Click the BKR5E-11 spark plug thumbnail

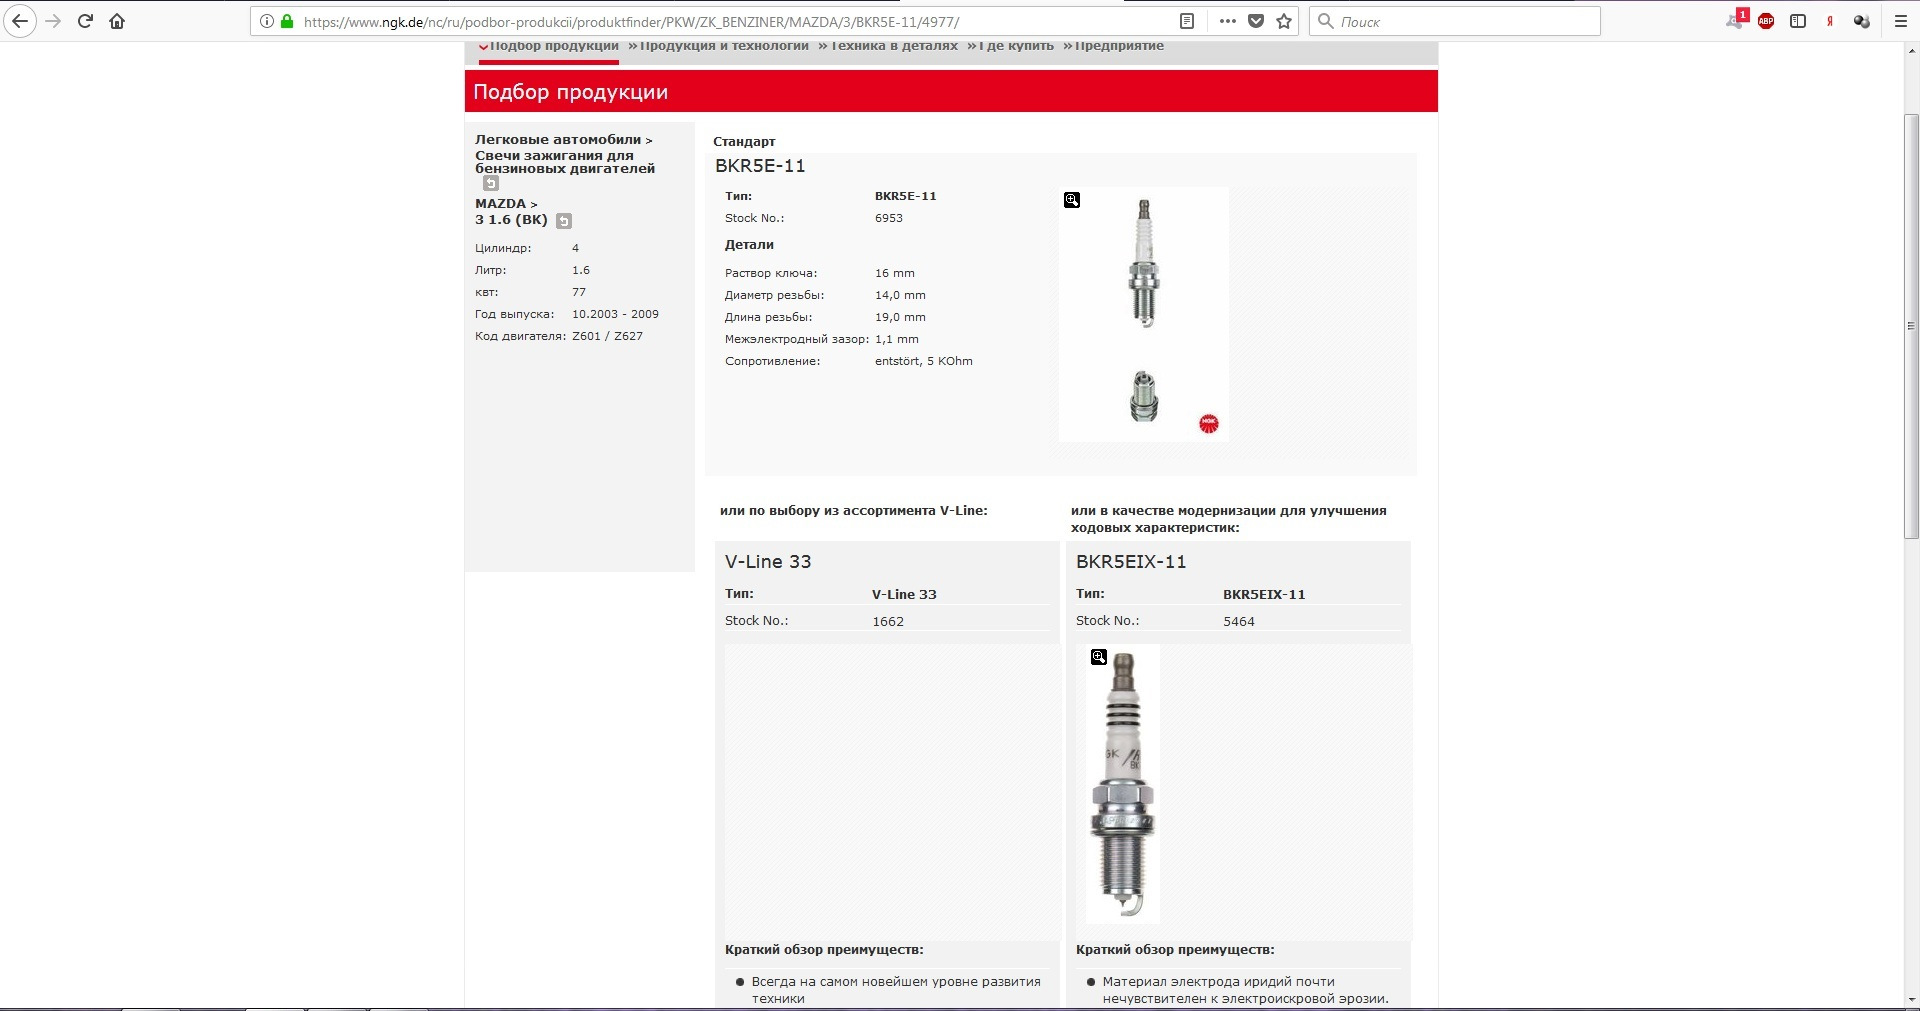(x=1144, y=314)
